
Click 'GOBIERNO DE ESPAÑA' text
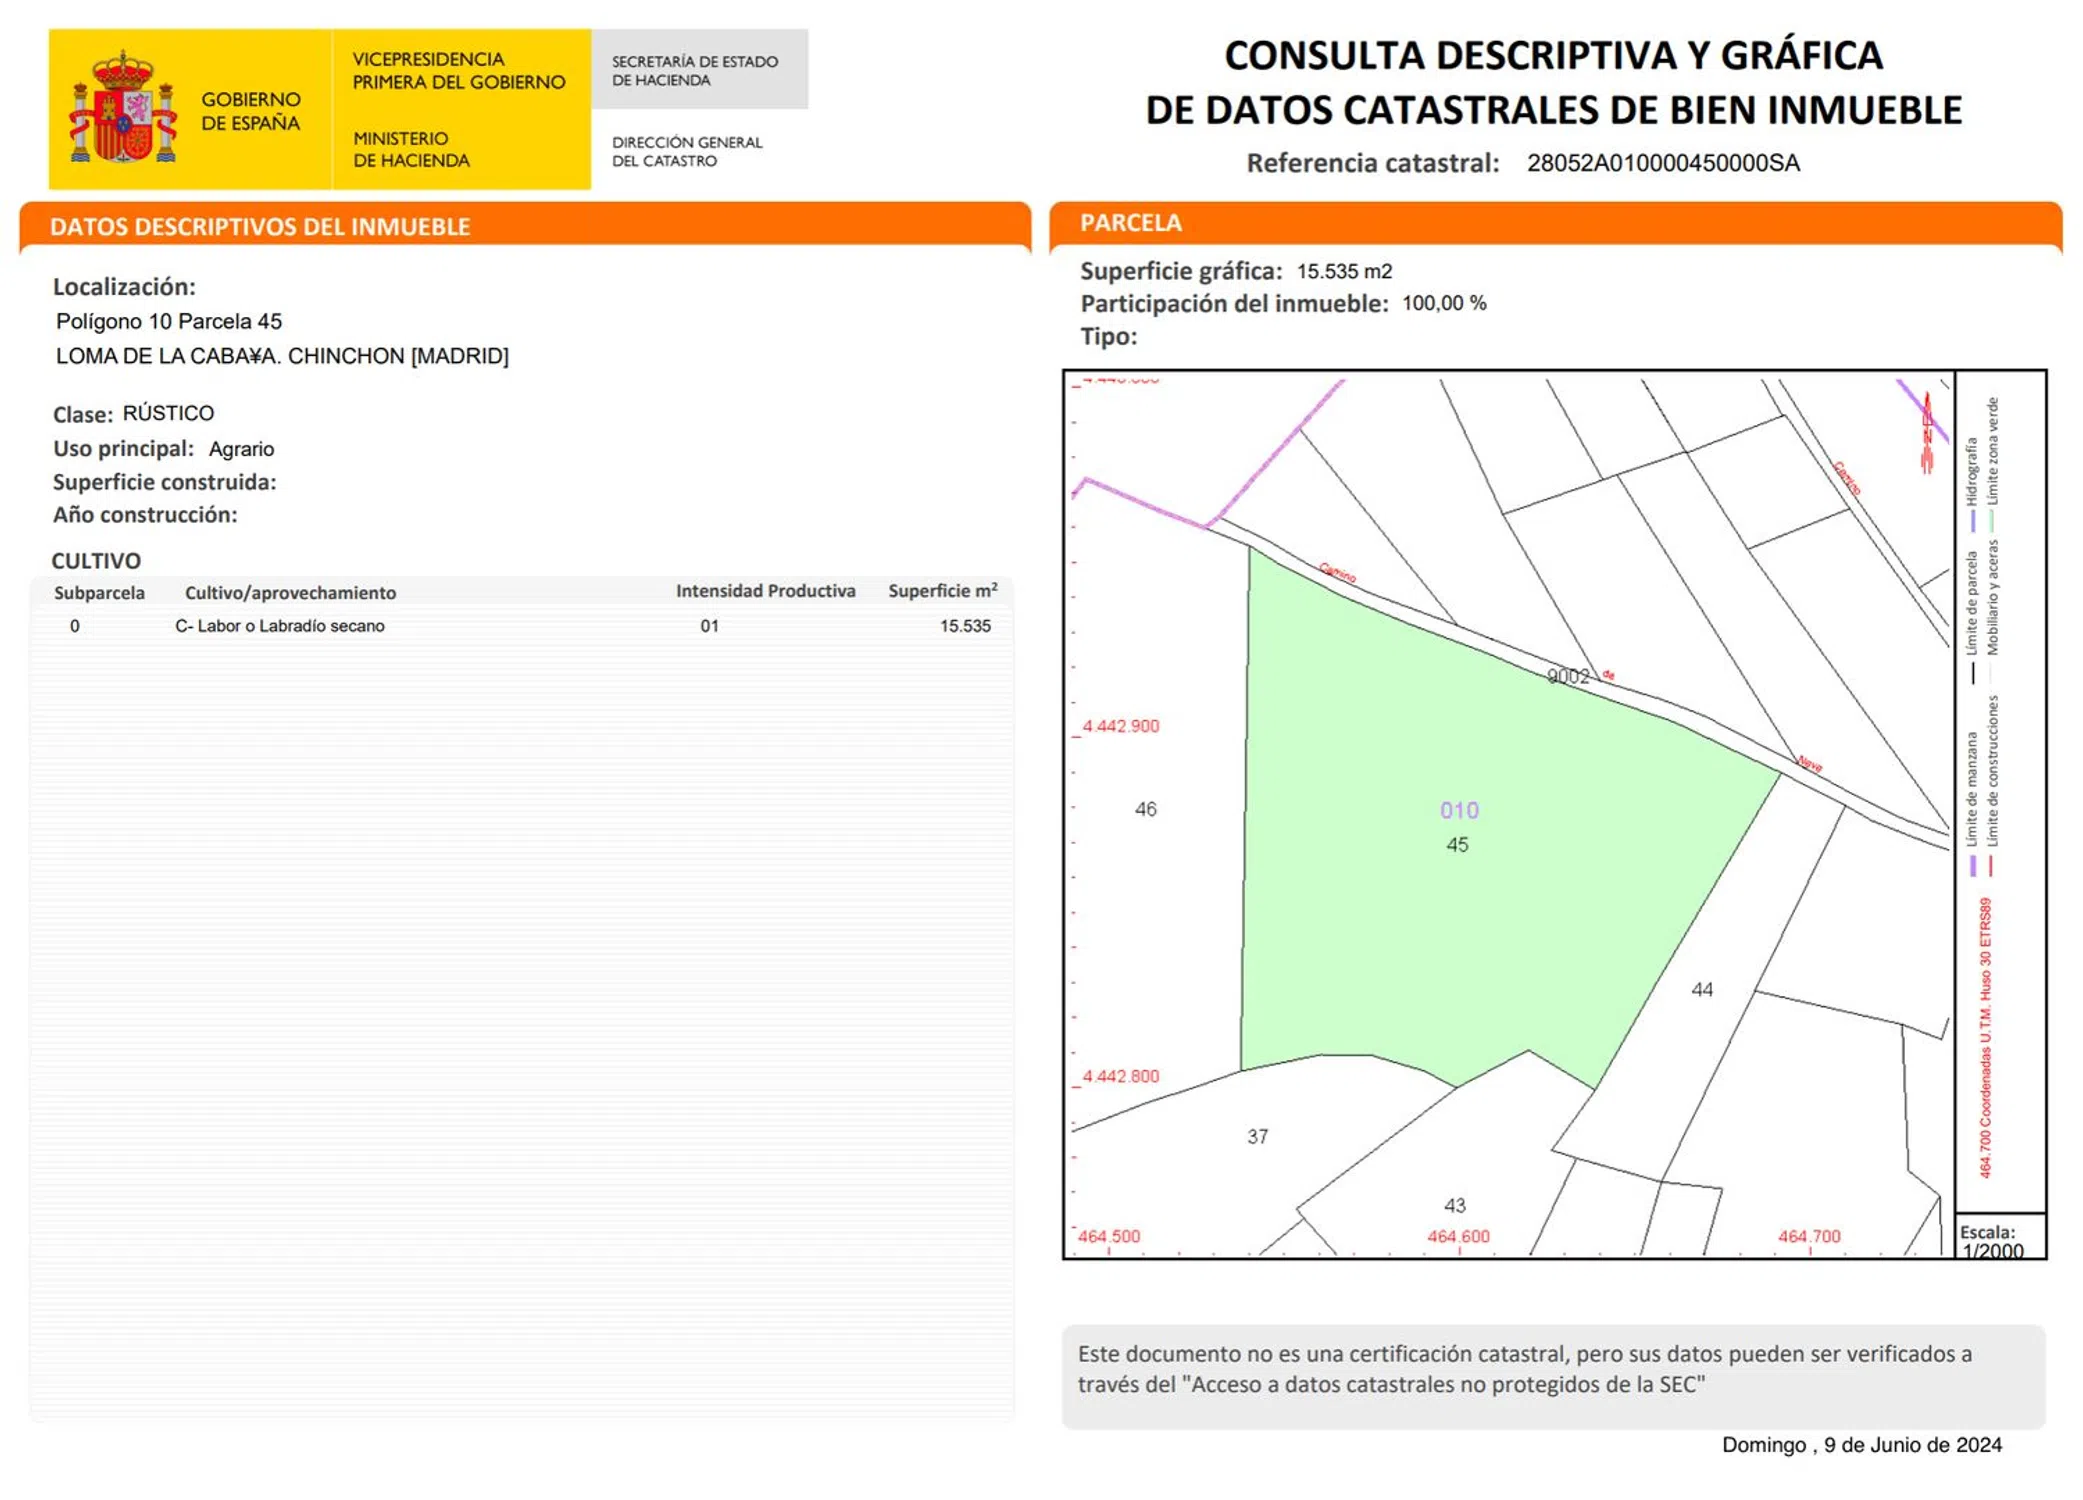click(x=251, y=111)
